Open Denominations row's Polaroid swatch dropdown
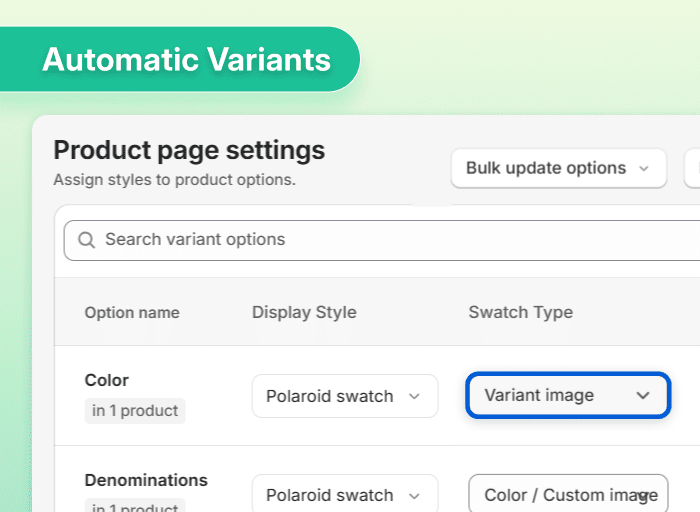This screenshot has width=700, height=512. pyautogui.click(x=345, y=493)
